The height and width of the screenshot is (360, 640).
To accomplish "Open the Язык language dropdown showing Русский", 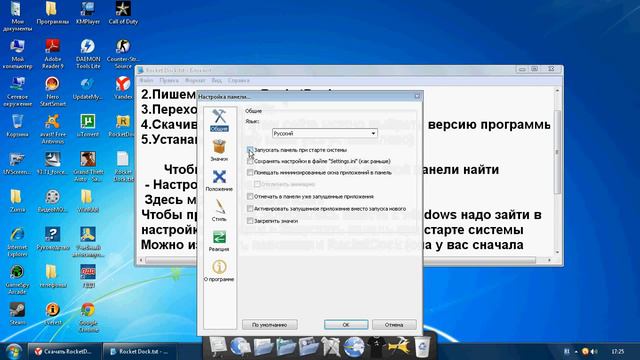I will 324,133.
